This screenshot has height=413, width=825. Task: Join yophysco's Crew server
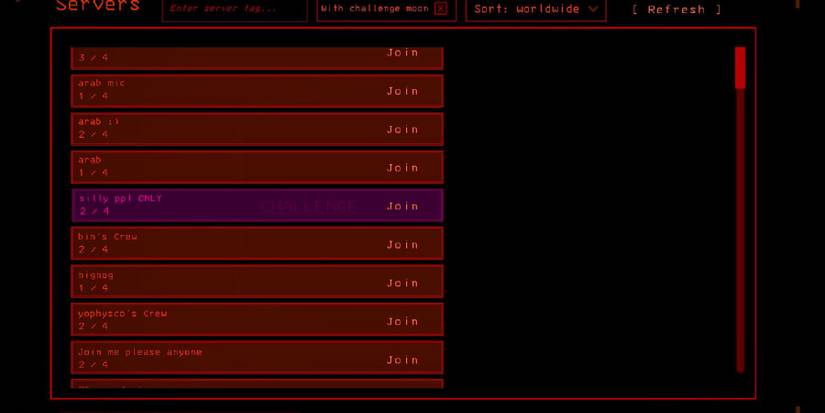click(402, 321)
